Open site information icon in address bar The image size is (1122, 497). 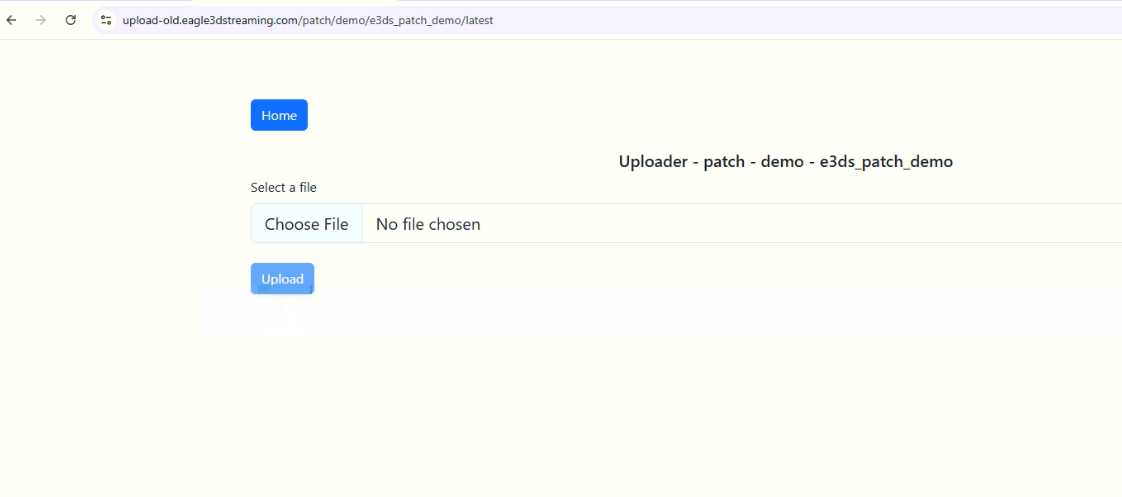(x=106, y=20)
